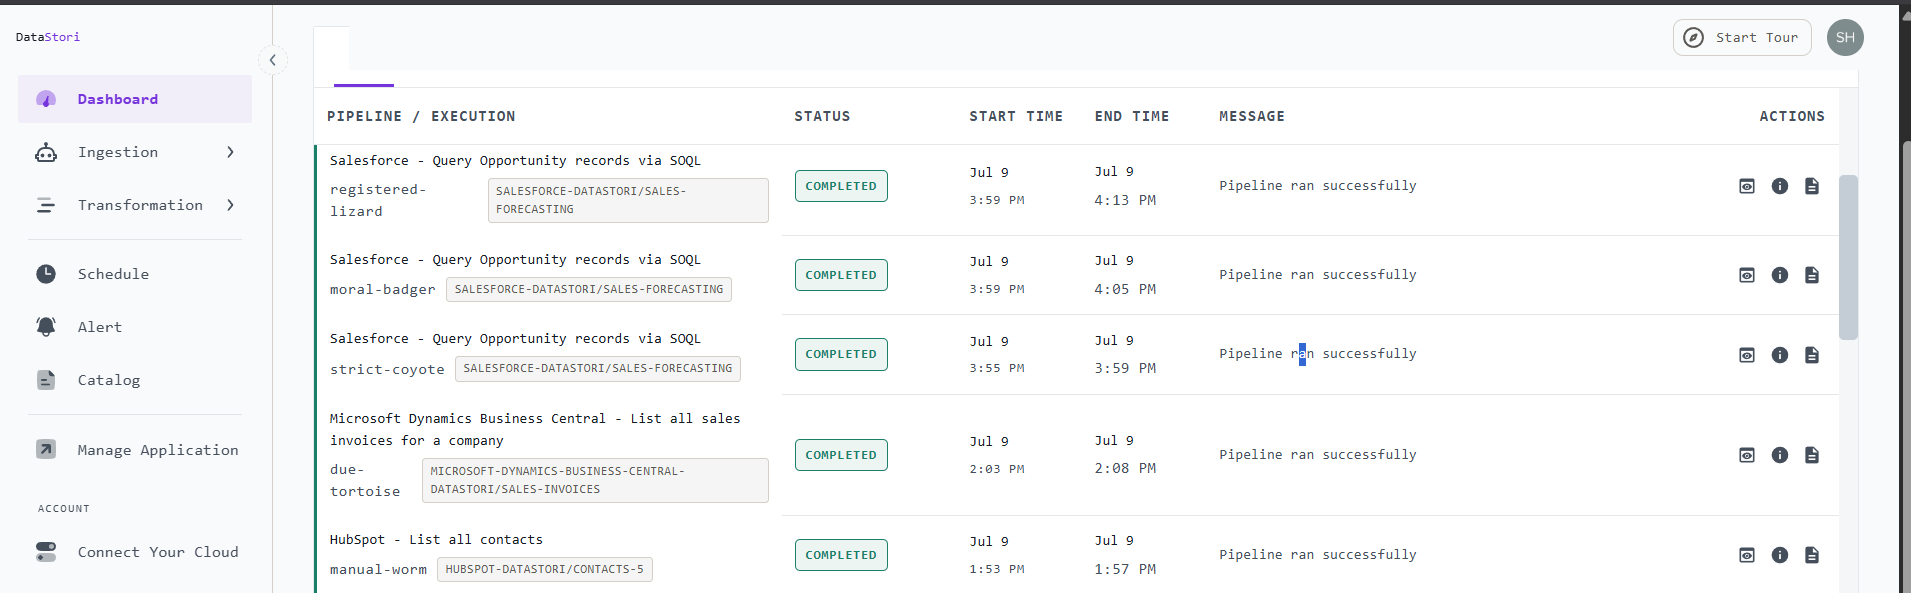Image resolution: width=1911 pixels, height=593 pixels.
Task: View execution details for moral-badger run
Action: click(x=1747, y=275)
